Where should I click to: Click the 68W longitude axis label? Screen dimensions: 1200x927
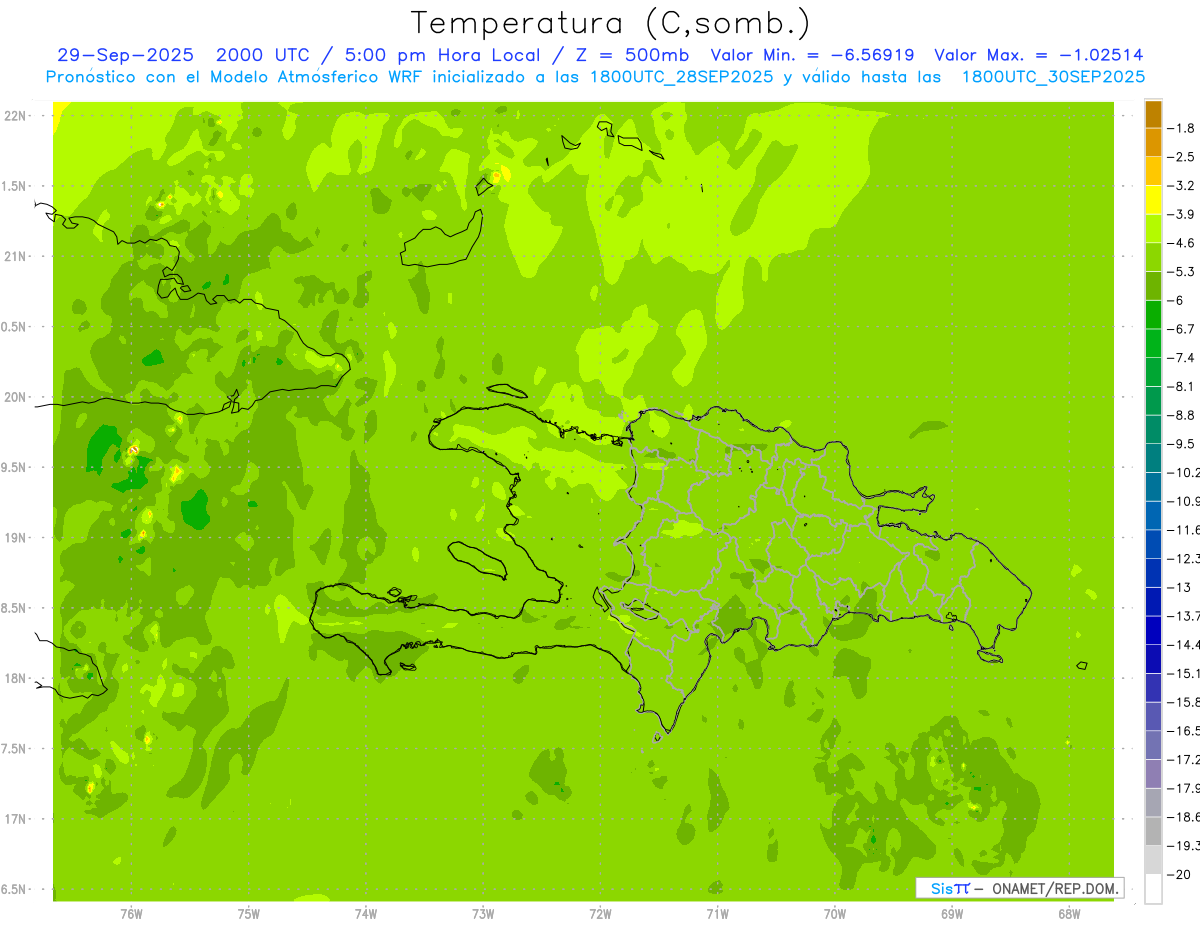[1069, 914]
